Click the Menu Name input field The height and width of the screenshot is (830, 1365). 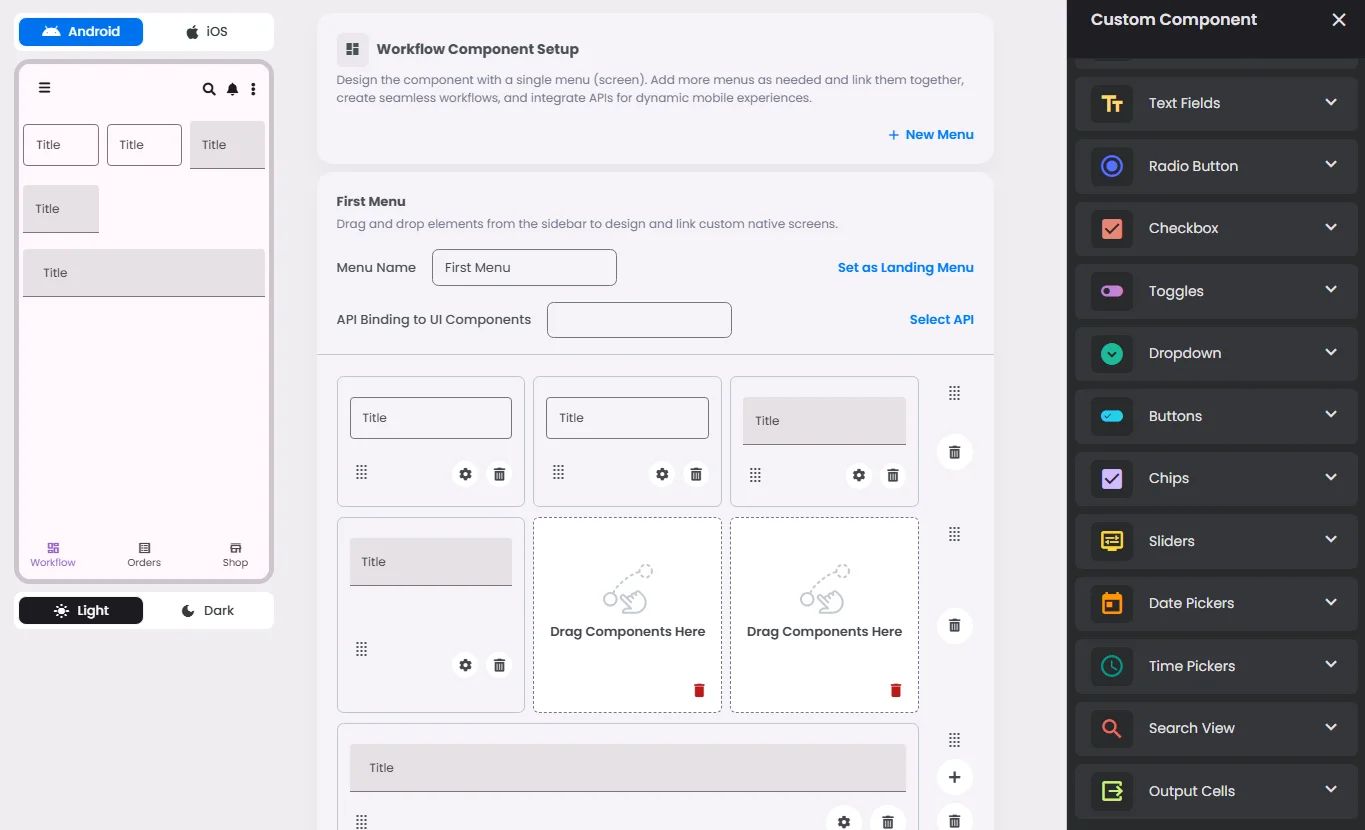click(x=524, y=267)
